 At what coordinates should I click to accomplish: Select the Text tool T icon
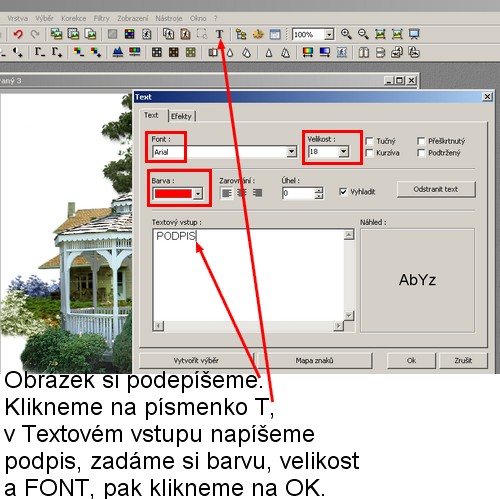[219, 34]
